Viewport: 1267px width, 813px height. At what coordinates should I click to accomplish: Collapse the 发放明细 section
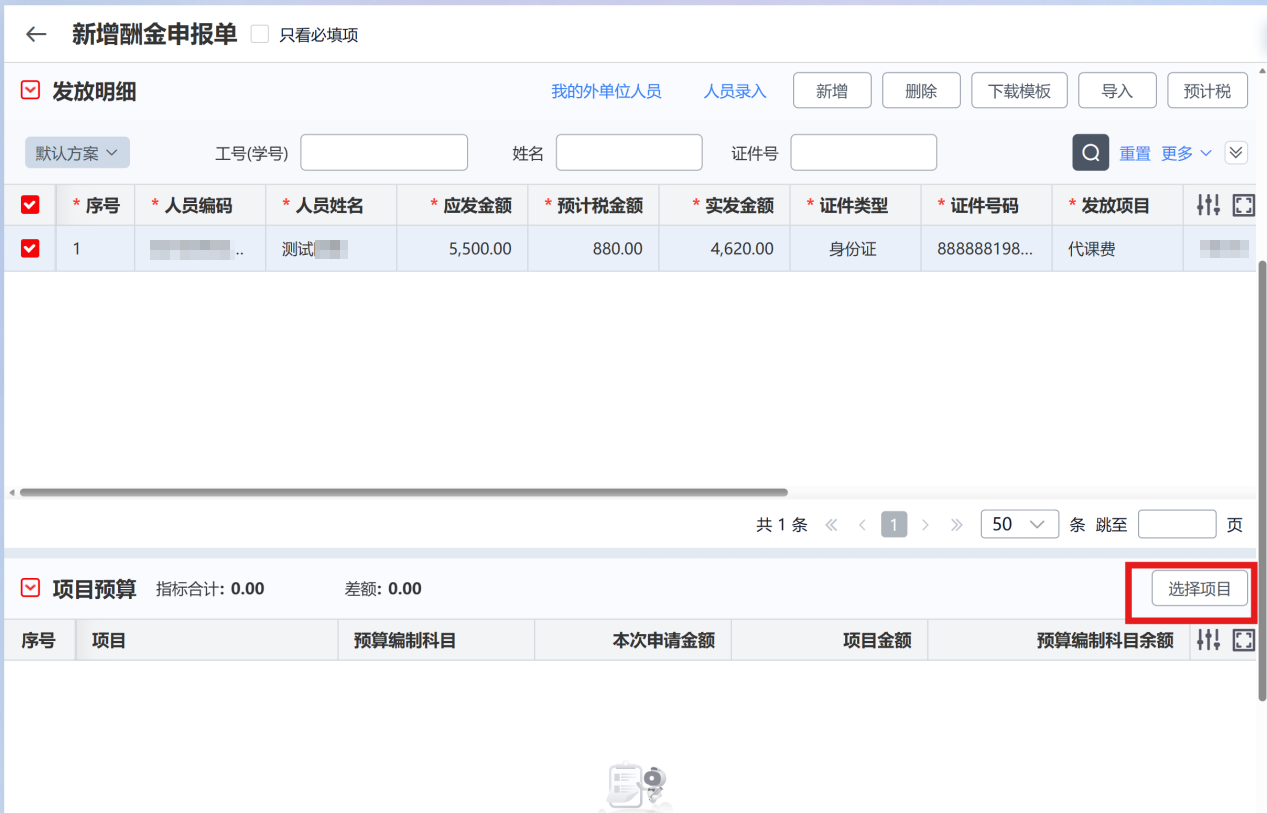[30, 91]
